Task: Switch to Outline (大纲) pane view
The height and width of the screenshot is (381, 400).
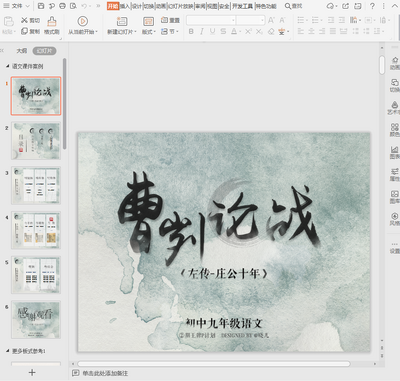Action: 22,51
